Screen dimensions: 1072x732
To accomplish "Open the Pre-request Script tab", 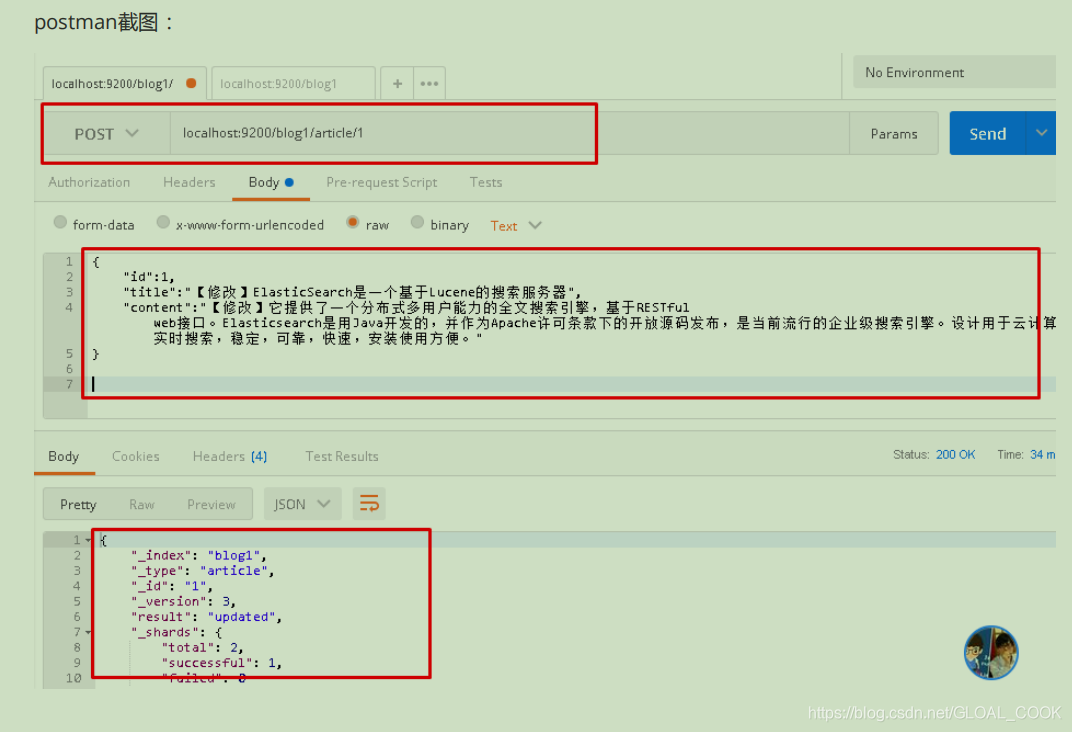I will [x=381, y=182].
